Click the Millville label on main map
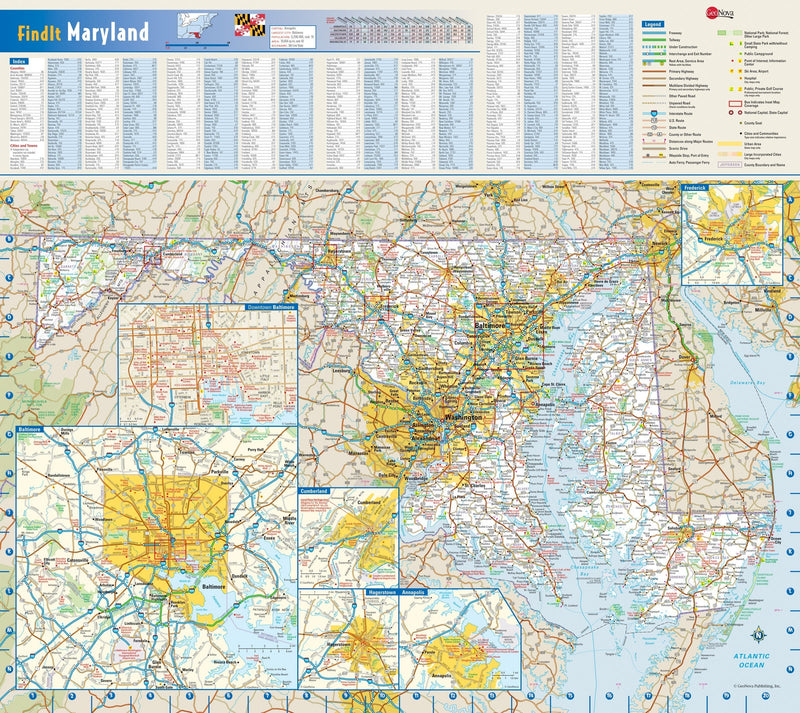The width and height of the screenshot is (800, 713). pyautogui.click(x=763, y=310)
